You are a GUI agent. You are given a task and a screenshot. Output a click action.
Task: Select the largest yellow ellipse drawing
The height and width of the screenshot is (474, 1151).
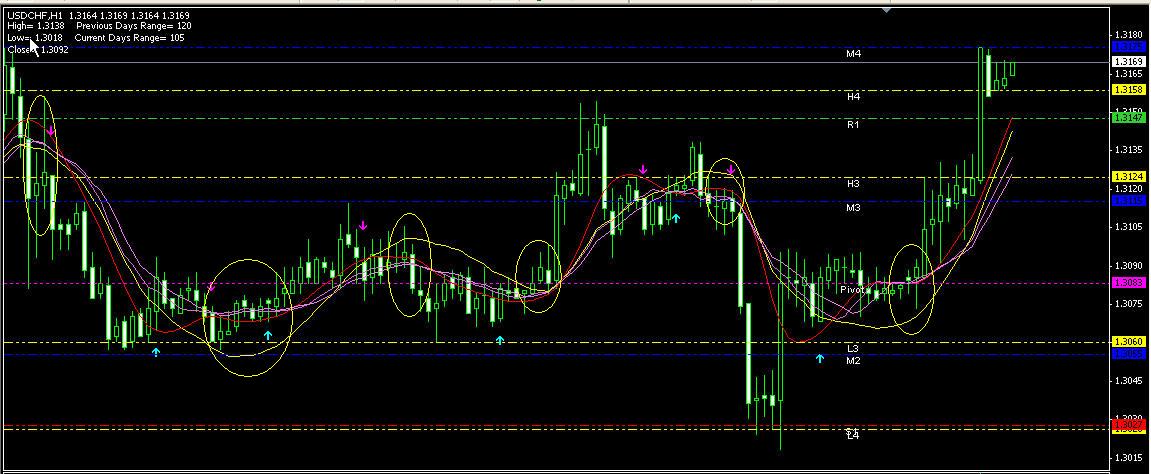(x=248, y=318)
